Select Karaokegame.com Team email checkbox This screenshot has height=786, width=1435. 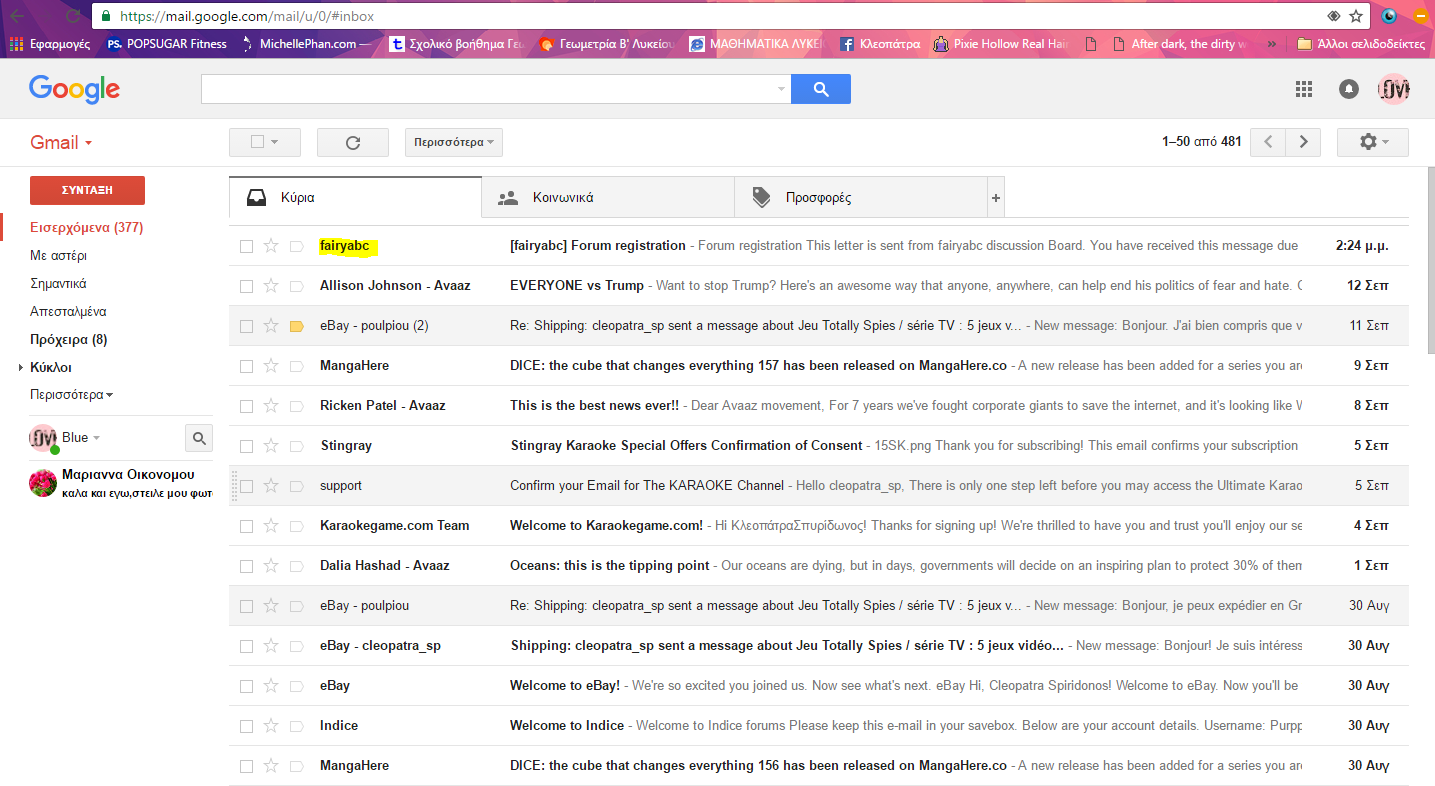click(x=246, y=526)
